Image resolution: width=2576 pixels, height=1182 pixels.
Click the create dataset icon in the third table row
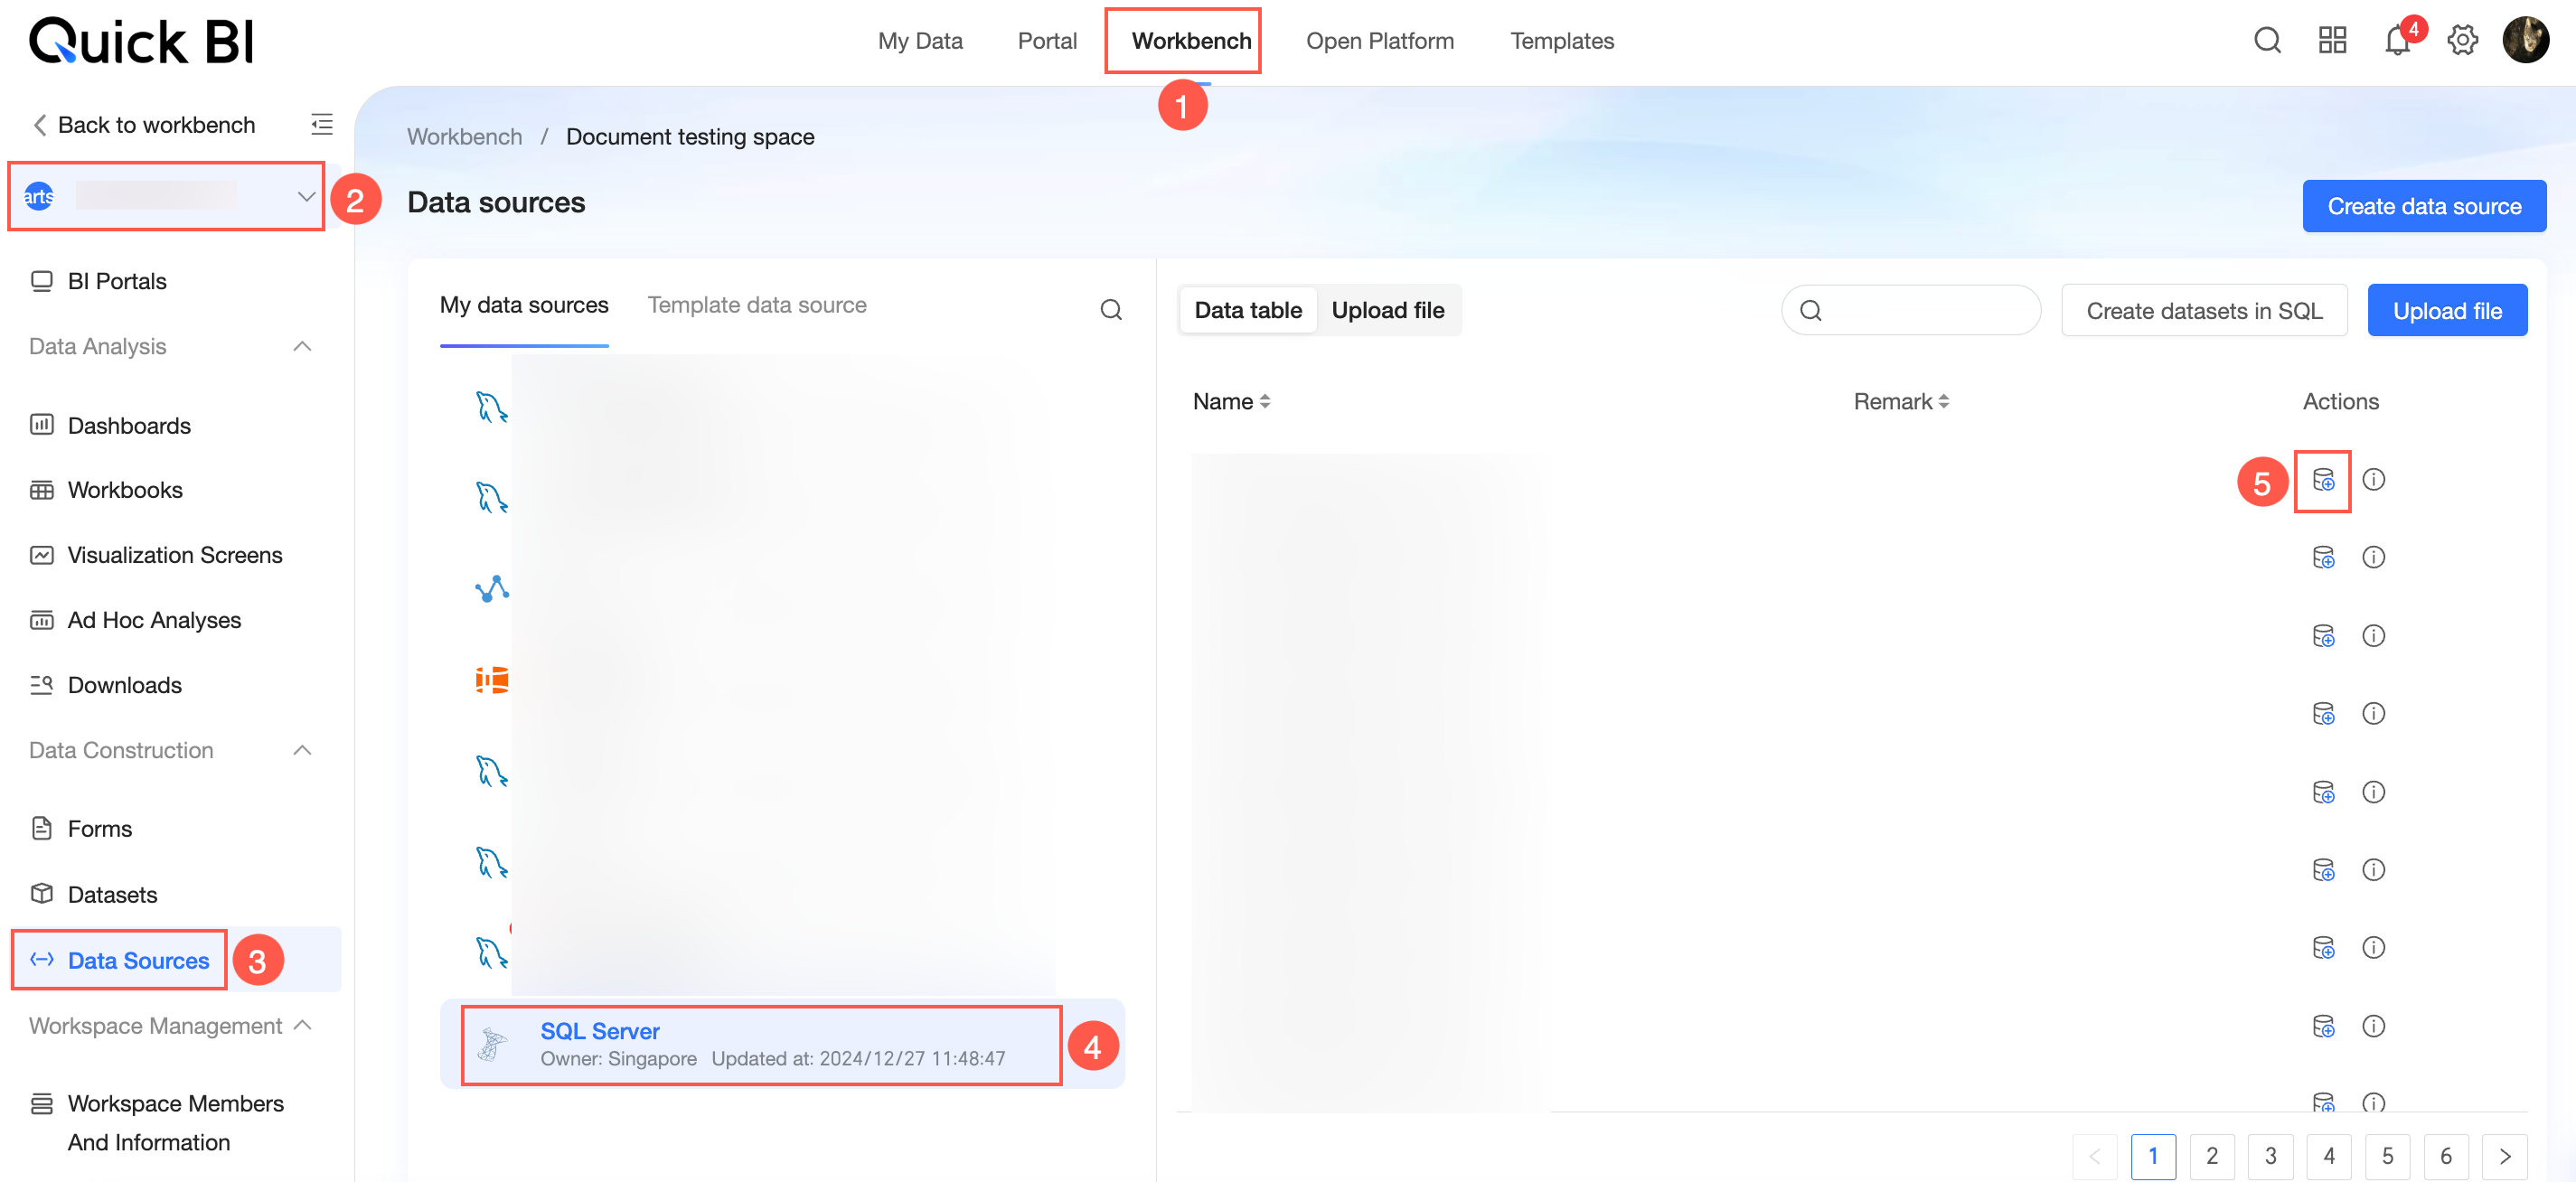(x=2323, y=636)
